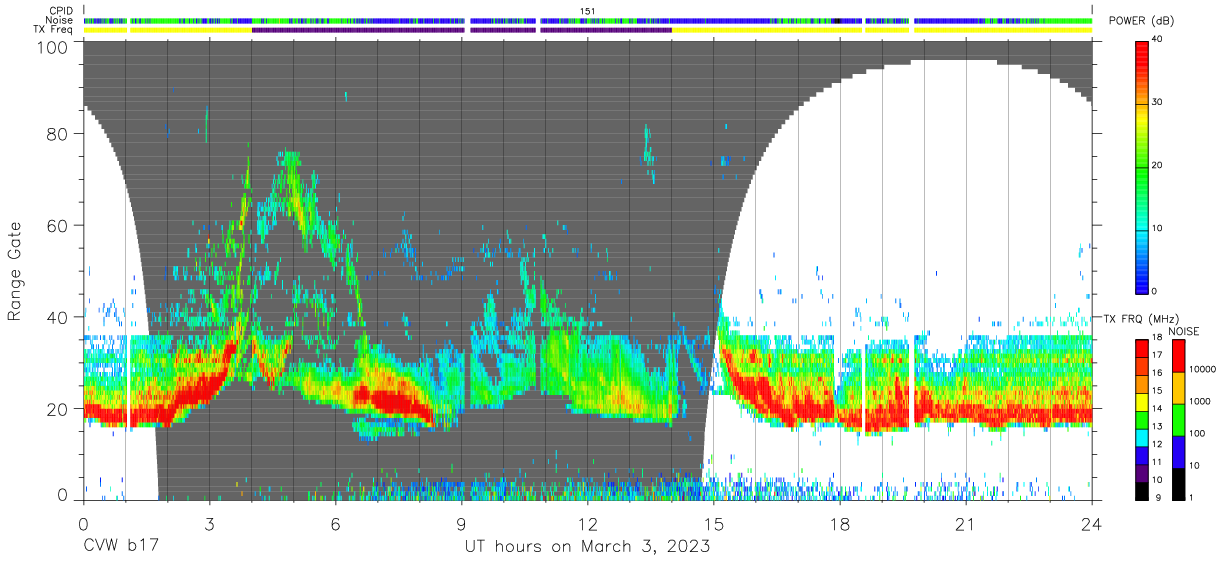Click the '15' tick on UT hours axis
1228x567 pixels.
714,524
